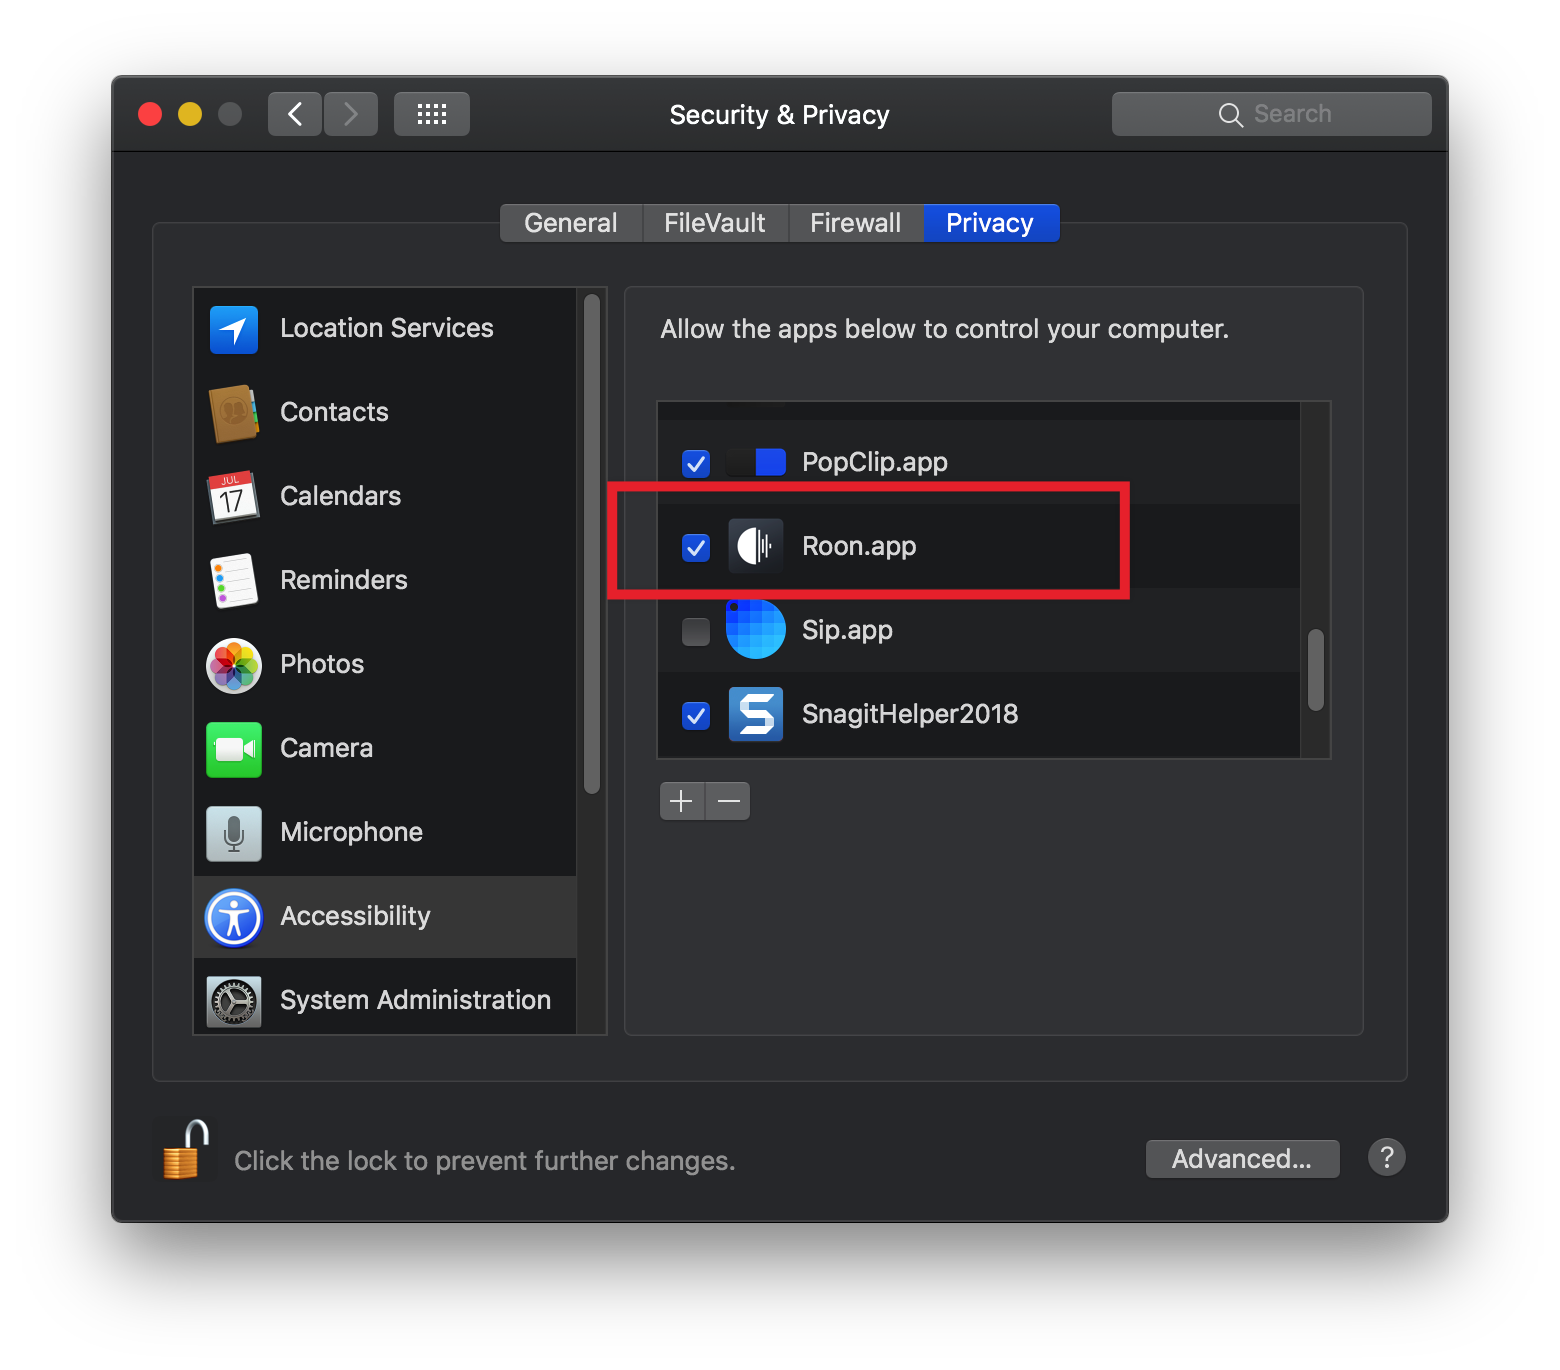1560x1370 pixels.
Task: Click the Camera icon in the sidebar
Action: click(x=233, y=749)
